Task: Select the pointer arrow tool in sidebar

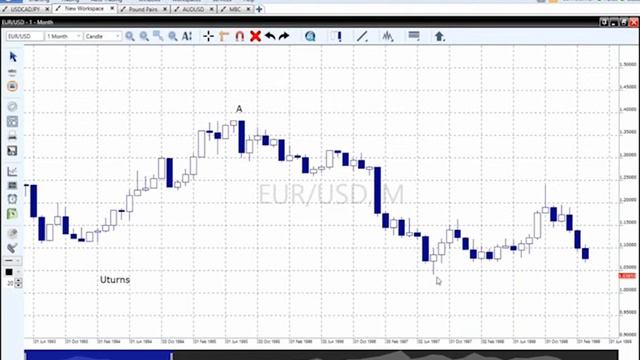Action: click(x=13, y=57)
